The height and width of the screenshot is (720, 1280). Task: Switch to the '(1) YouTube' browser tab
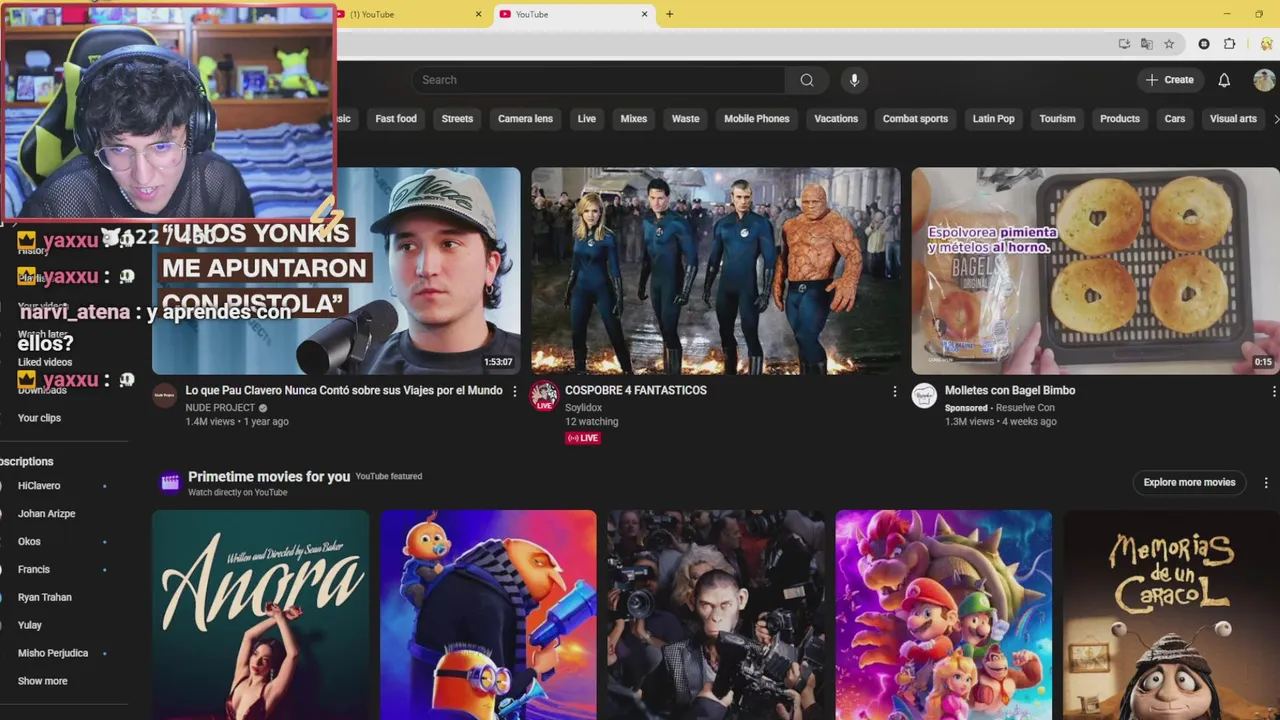pyautogui.click(x=410, y=14)
